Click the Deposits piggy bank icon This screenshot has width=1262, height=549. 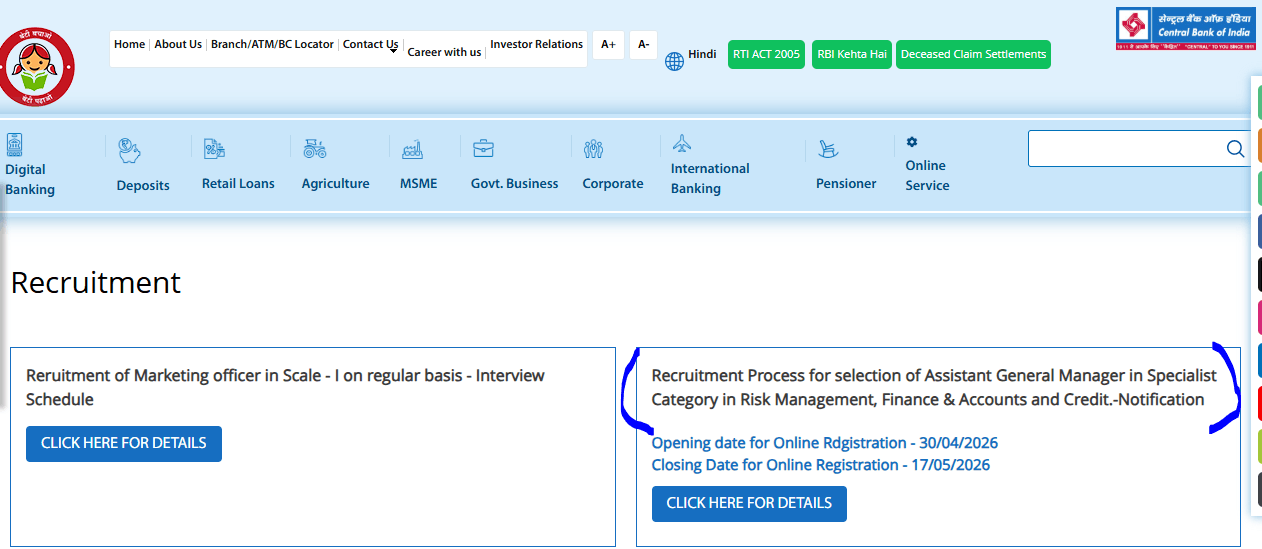click(x=129, y=150)
